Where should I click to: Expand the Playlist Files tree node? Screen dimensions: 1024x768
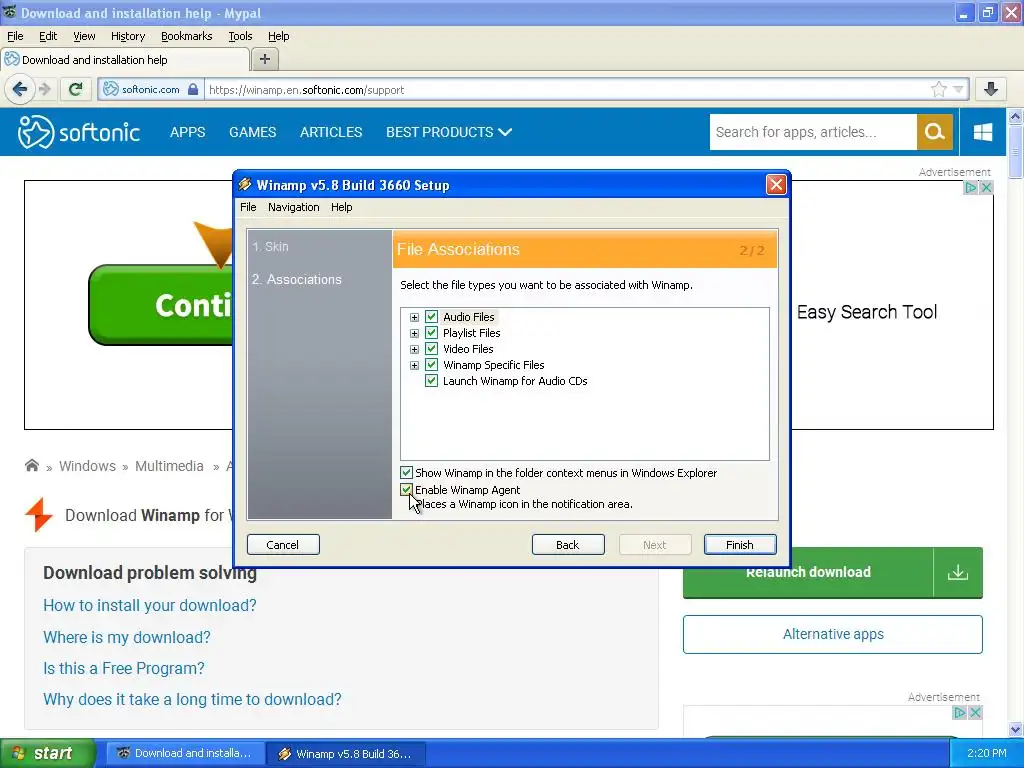coord(414,333)
